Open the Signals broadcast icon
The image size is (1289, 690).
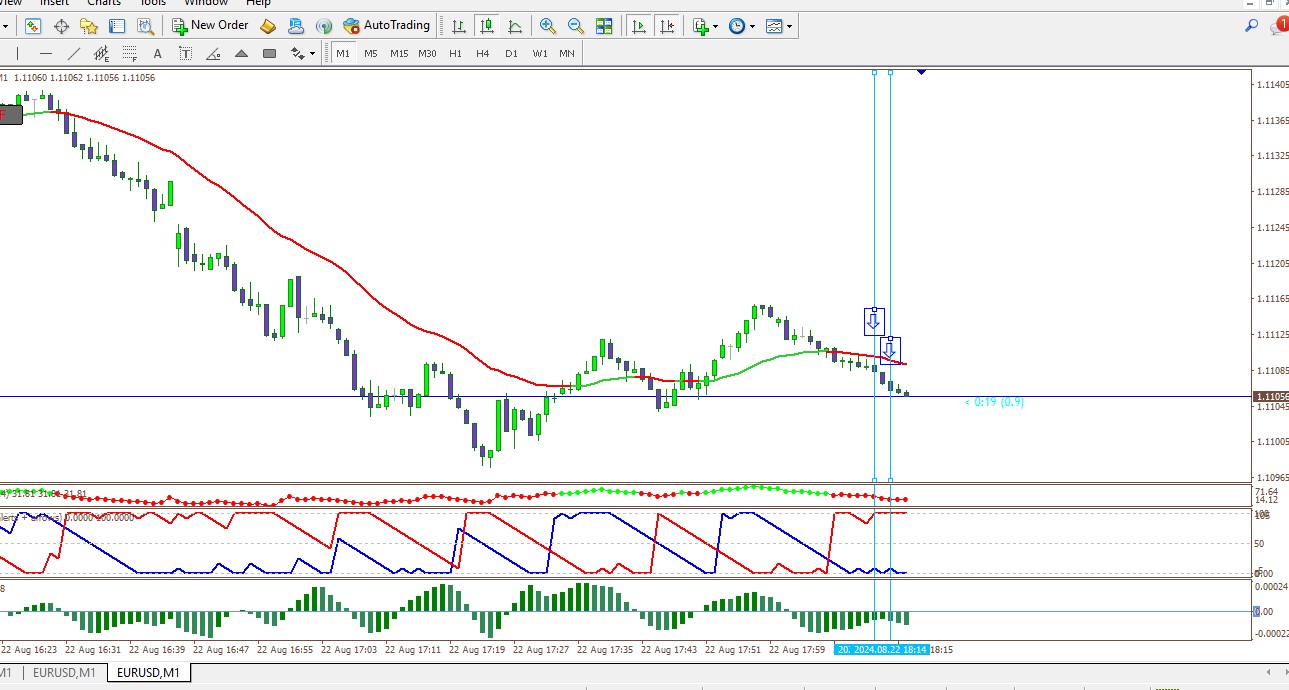click(x=324, y=26)
